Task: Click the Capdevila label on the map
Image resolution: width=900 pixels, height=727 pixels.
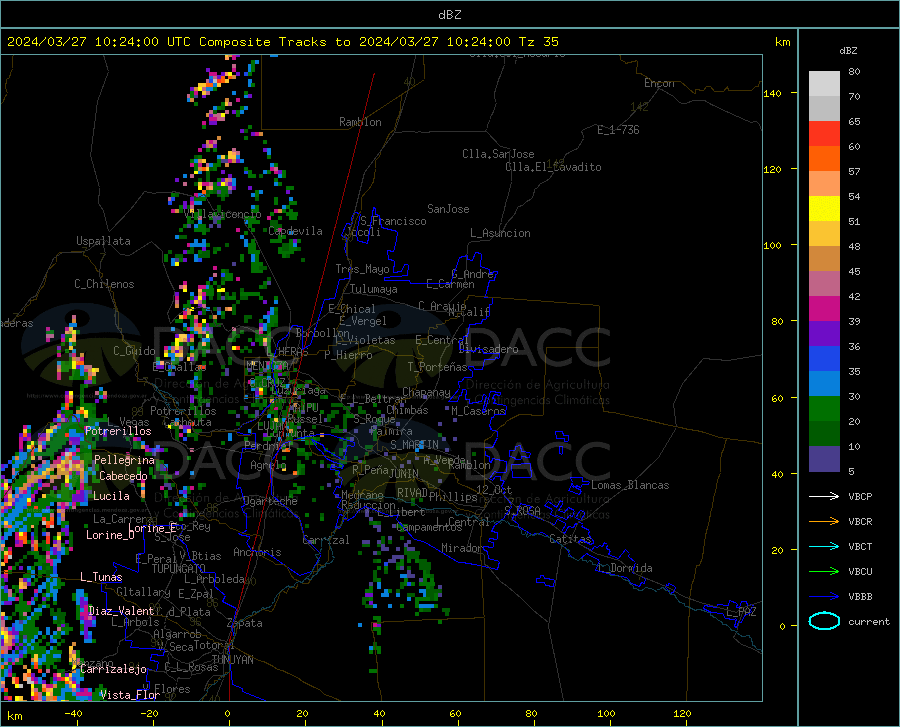Action: (x=295, y=231)
